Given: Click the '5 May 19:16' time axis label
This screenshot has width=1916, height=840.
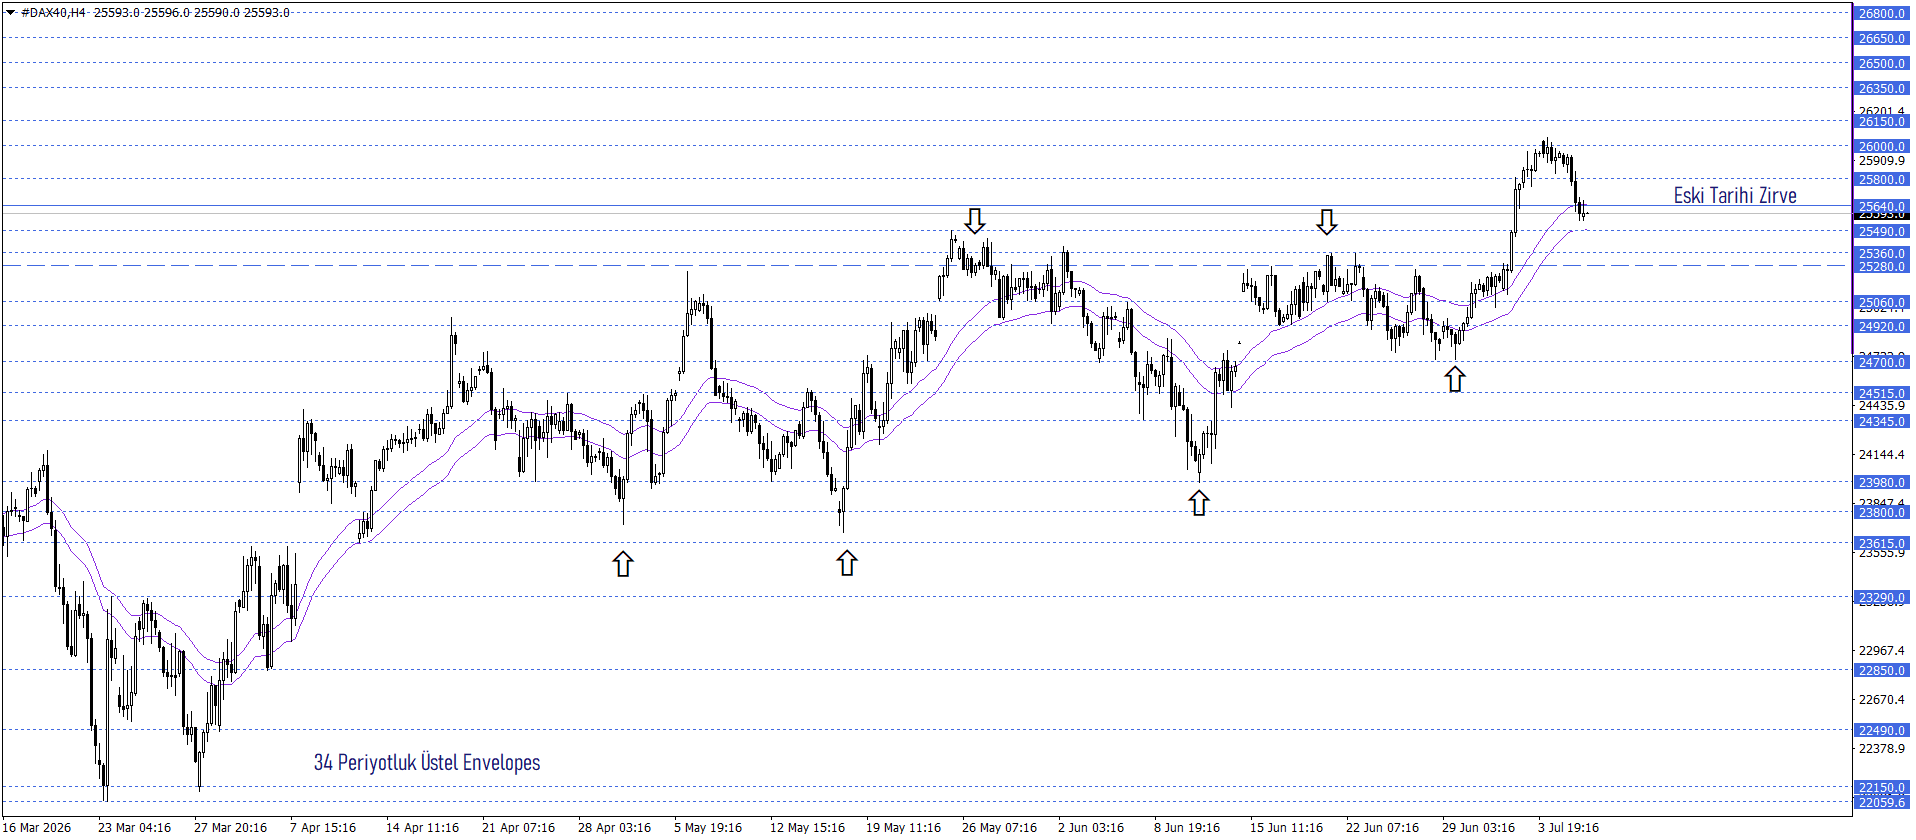Looking at the screenshot, I should point(708,827).
